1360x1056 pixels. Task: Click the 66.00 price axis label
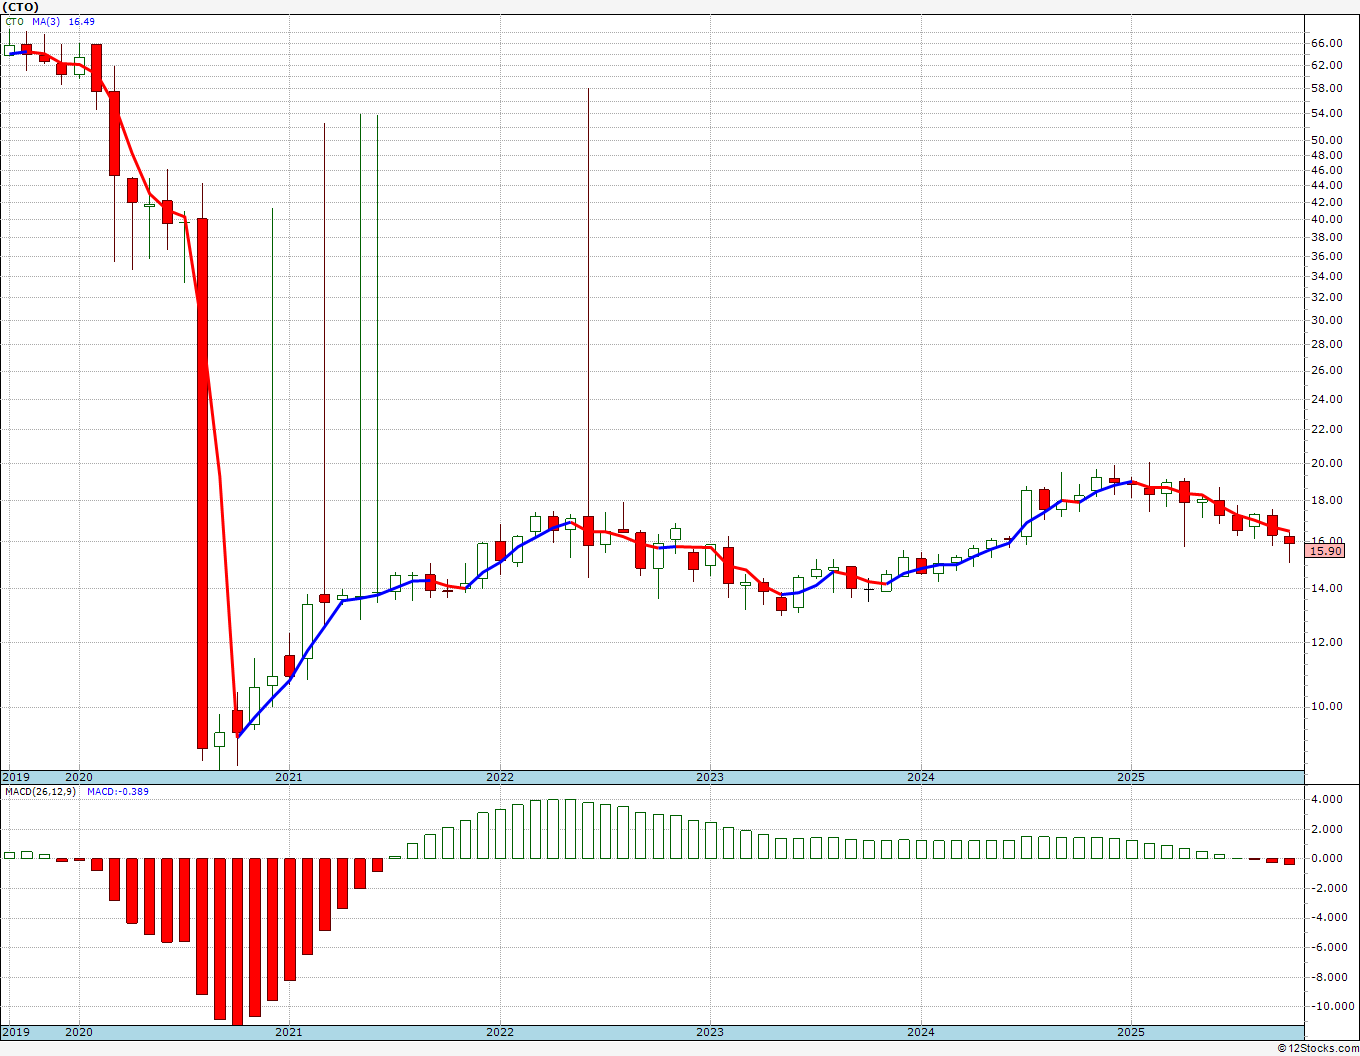[x=1326, y=43]
